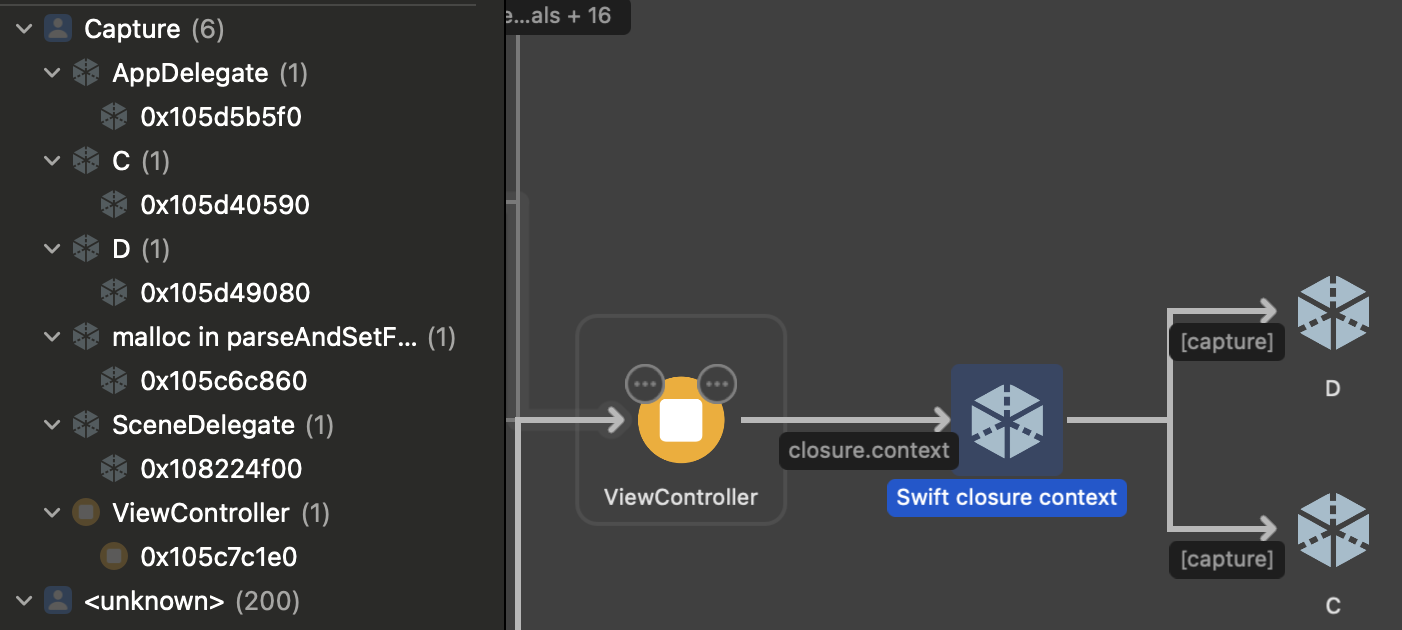Expand the <unknown> (200) group
This screenshot has width=1402, height=630.
22,600
